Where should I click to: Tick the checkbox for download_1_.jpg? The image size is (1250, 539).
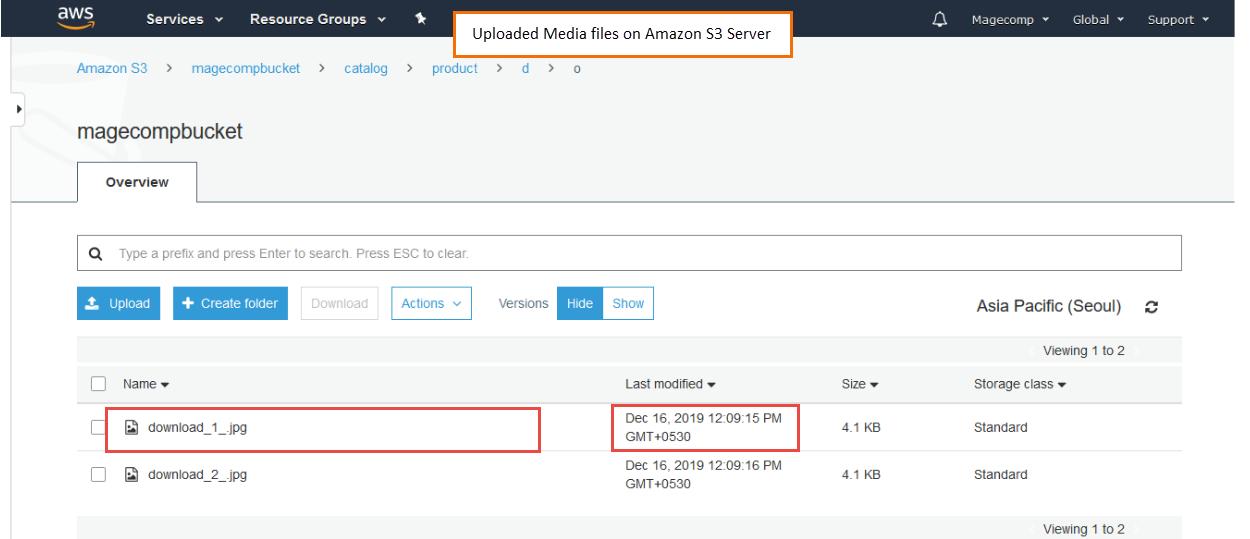tap(98, 428)
